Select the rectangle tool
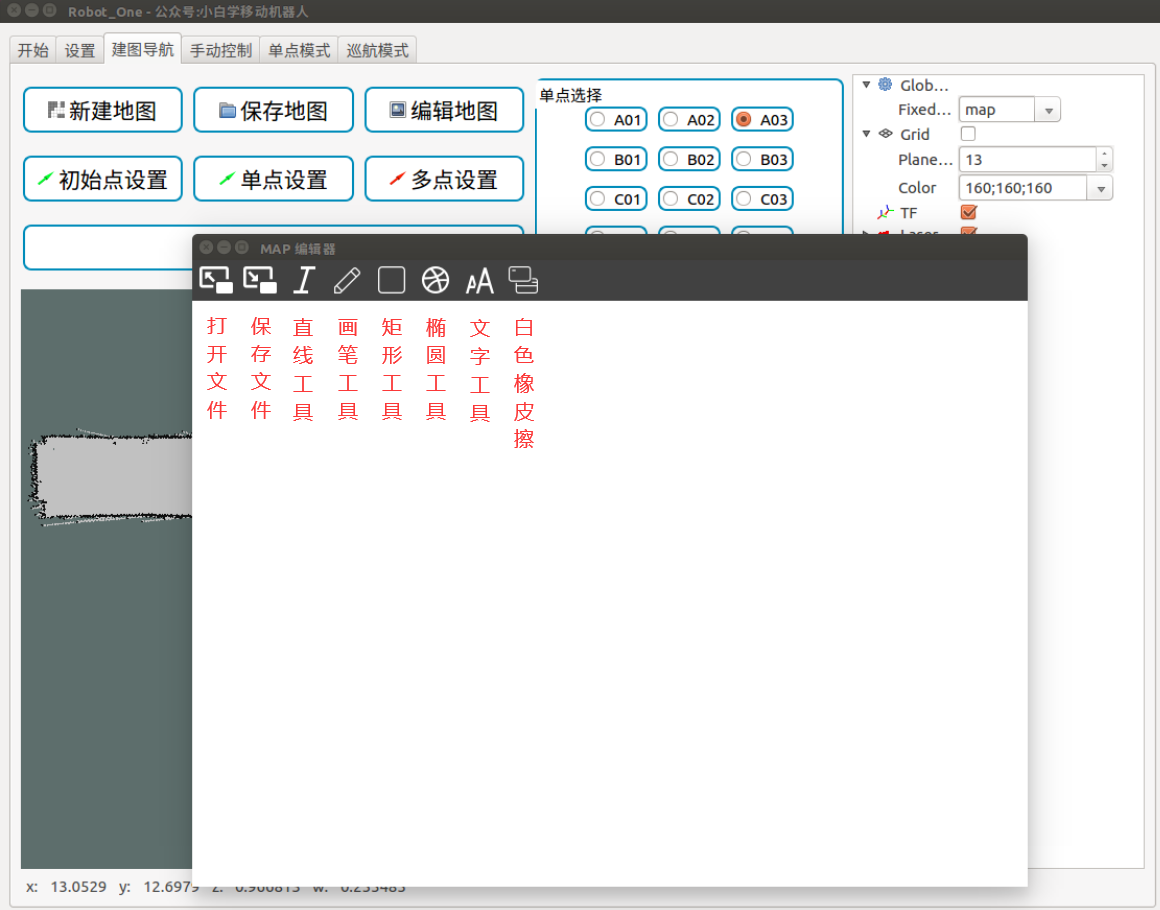The image size is (1160, 910). (x=391, y=280)
